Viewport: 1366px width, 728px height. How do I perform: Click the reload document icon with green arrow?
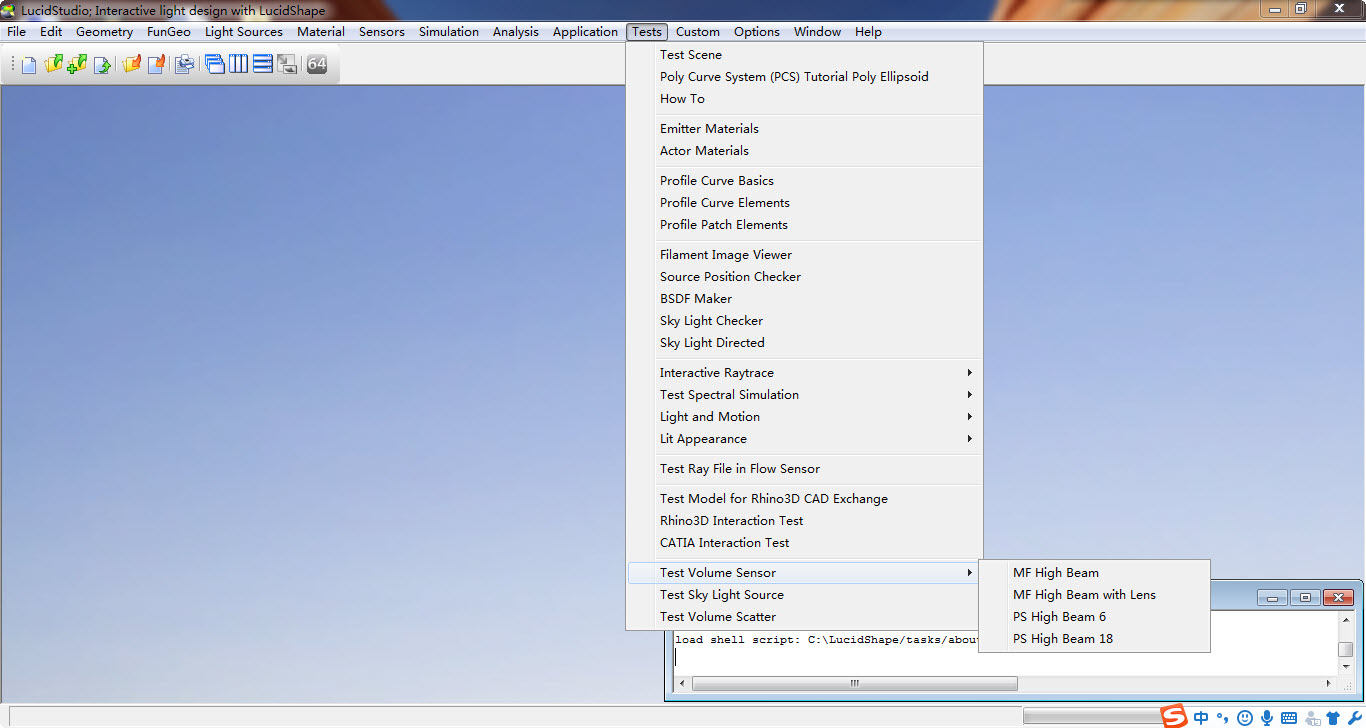[102, 65]
